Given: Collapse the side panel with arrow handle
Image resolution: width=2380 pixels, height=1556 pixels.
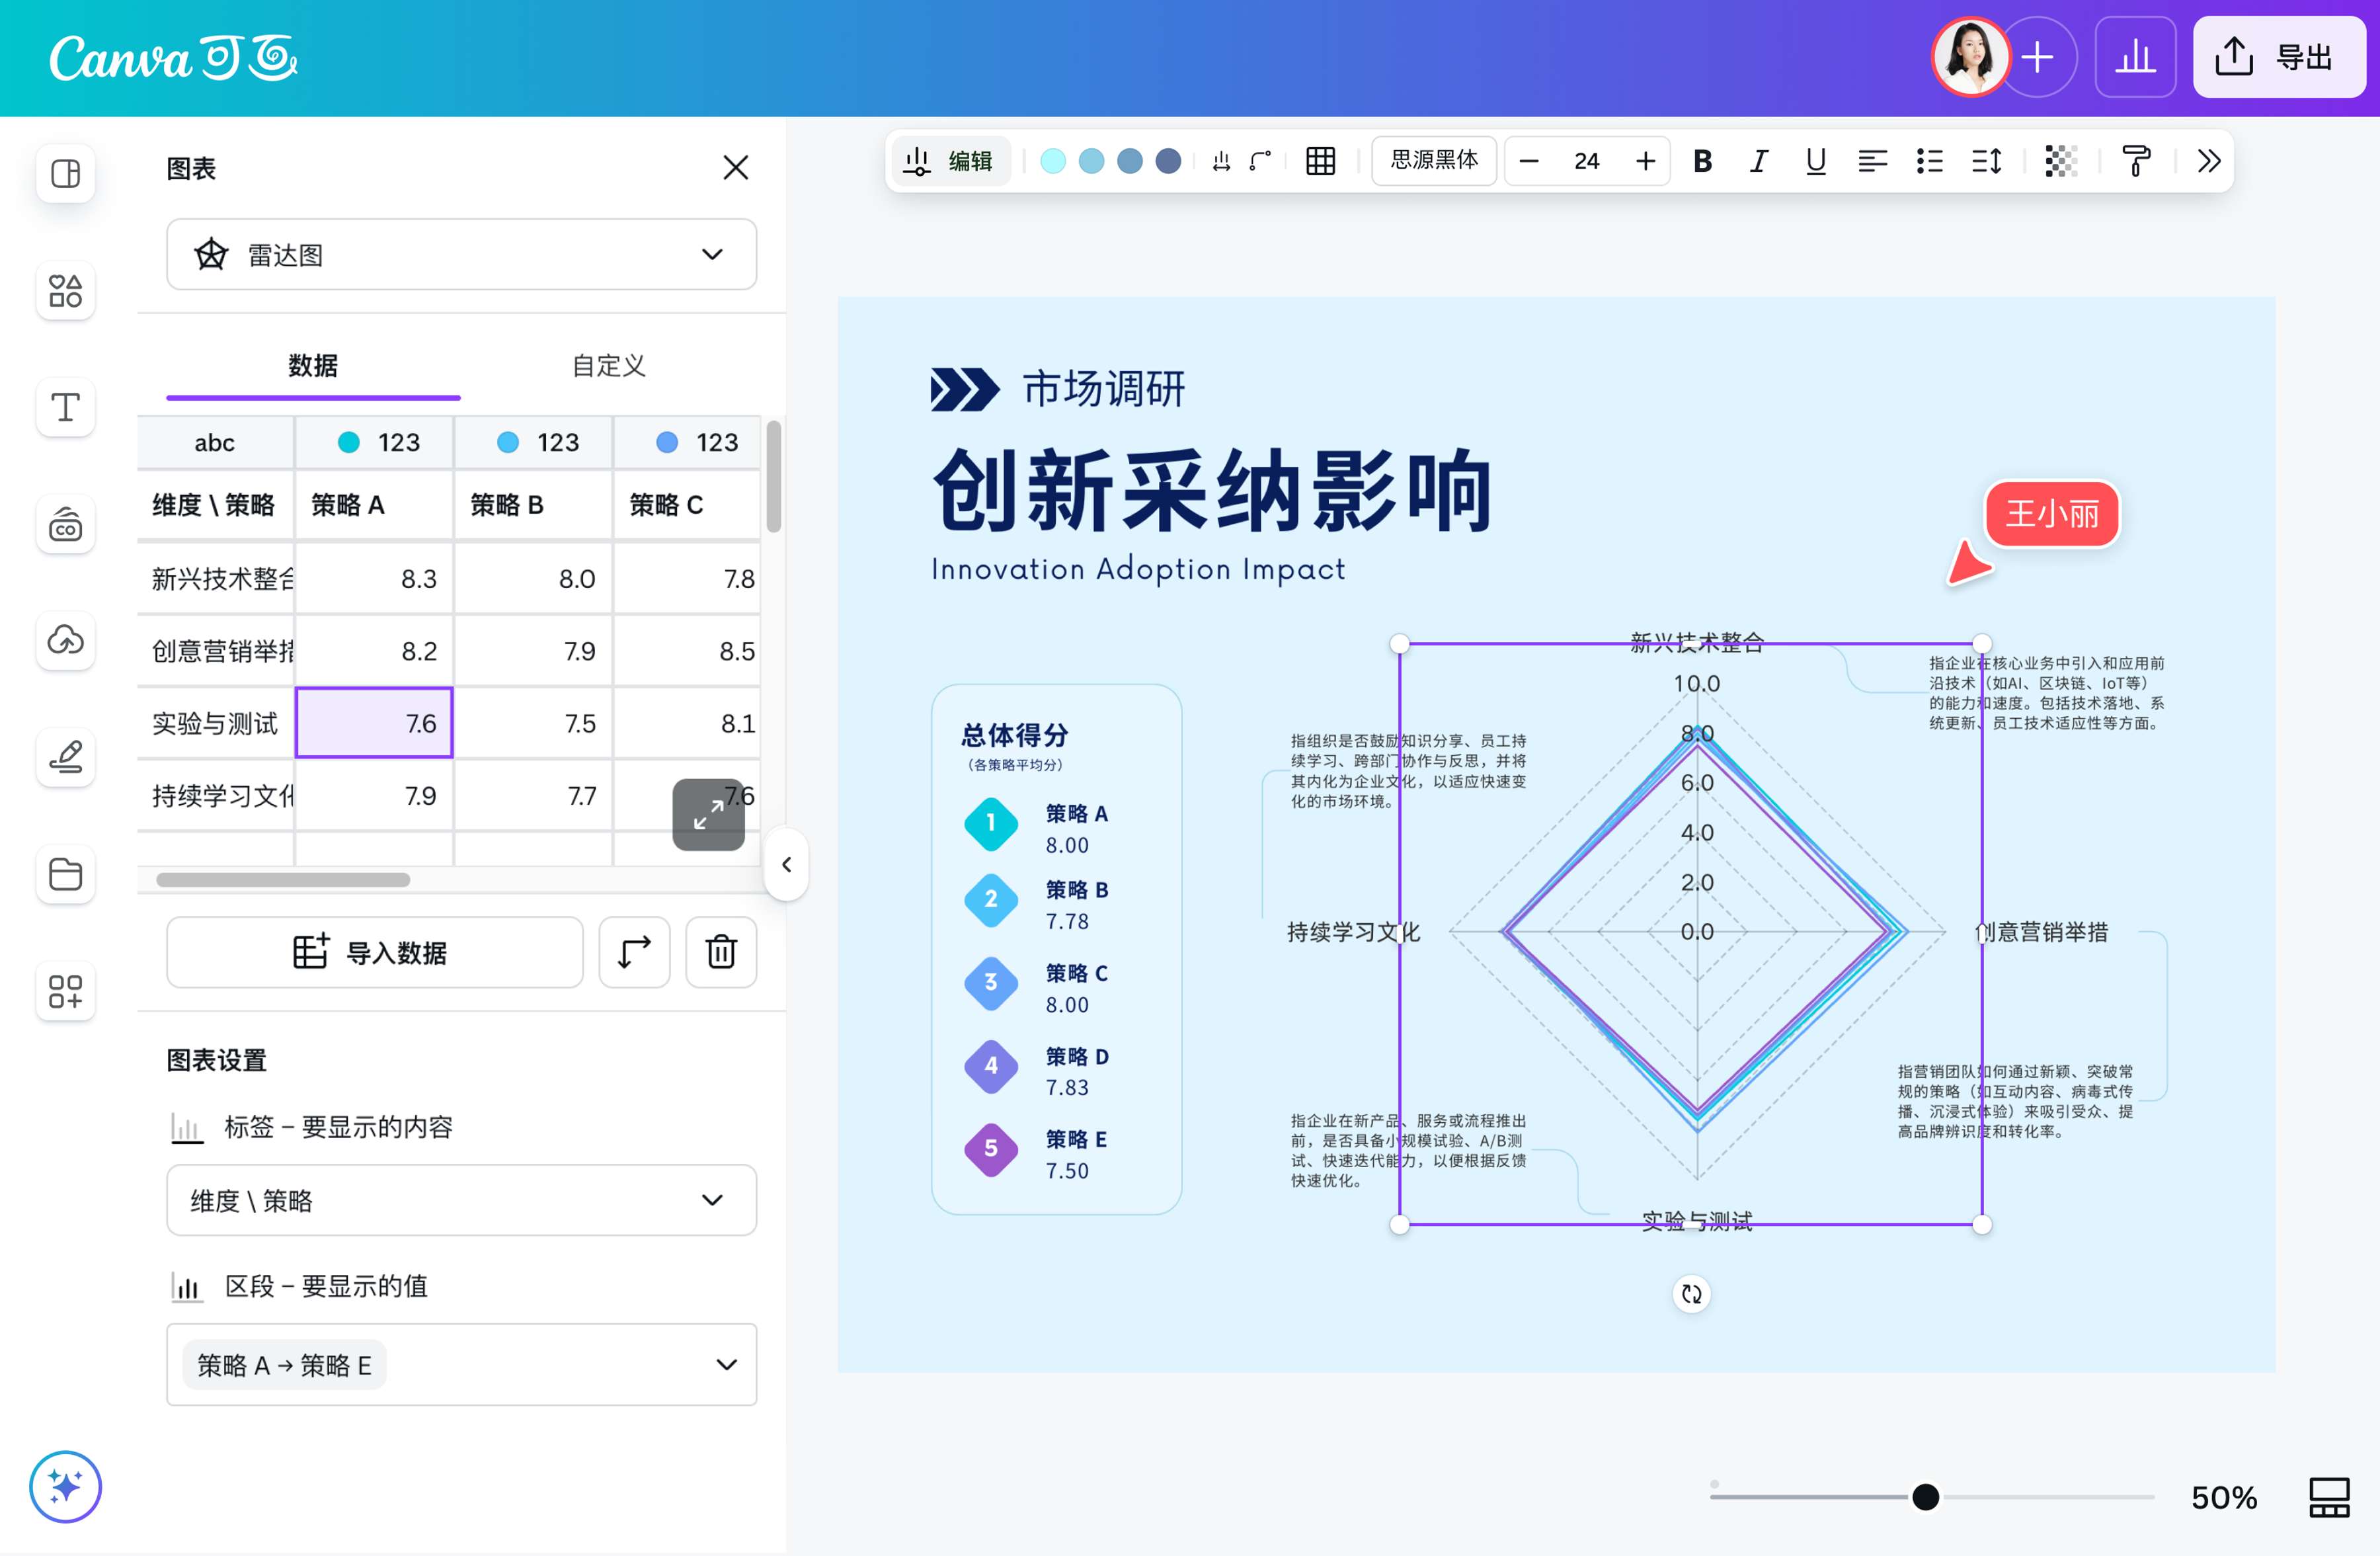Looking at the screenshot, I should point(787,864).
